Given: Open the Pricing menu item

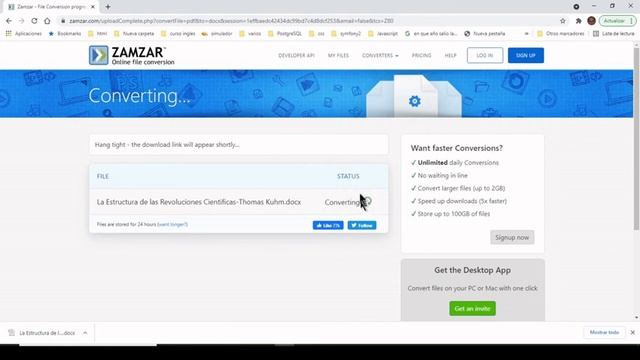Looking at the screenshot, I should click(x=422, y=56).
